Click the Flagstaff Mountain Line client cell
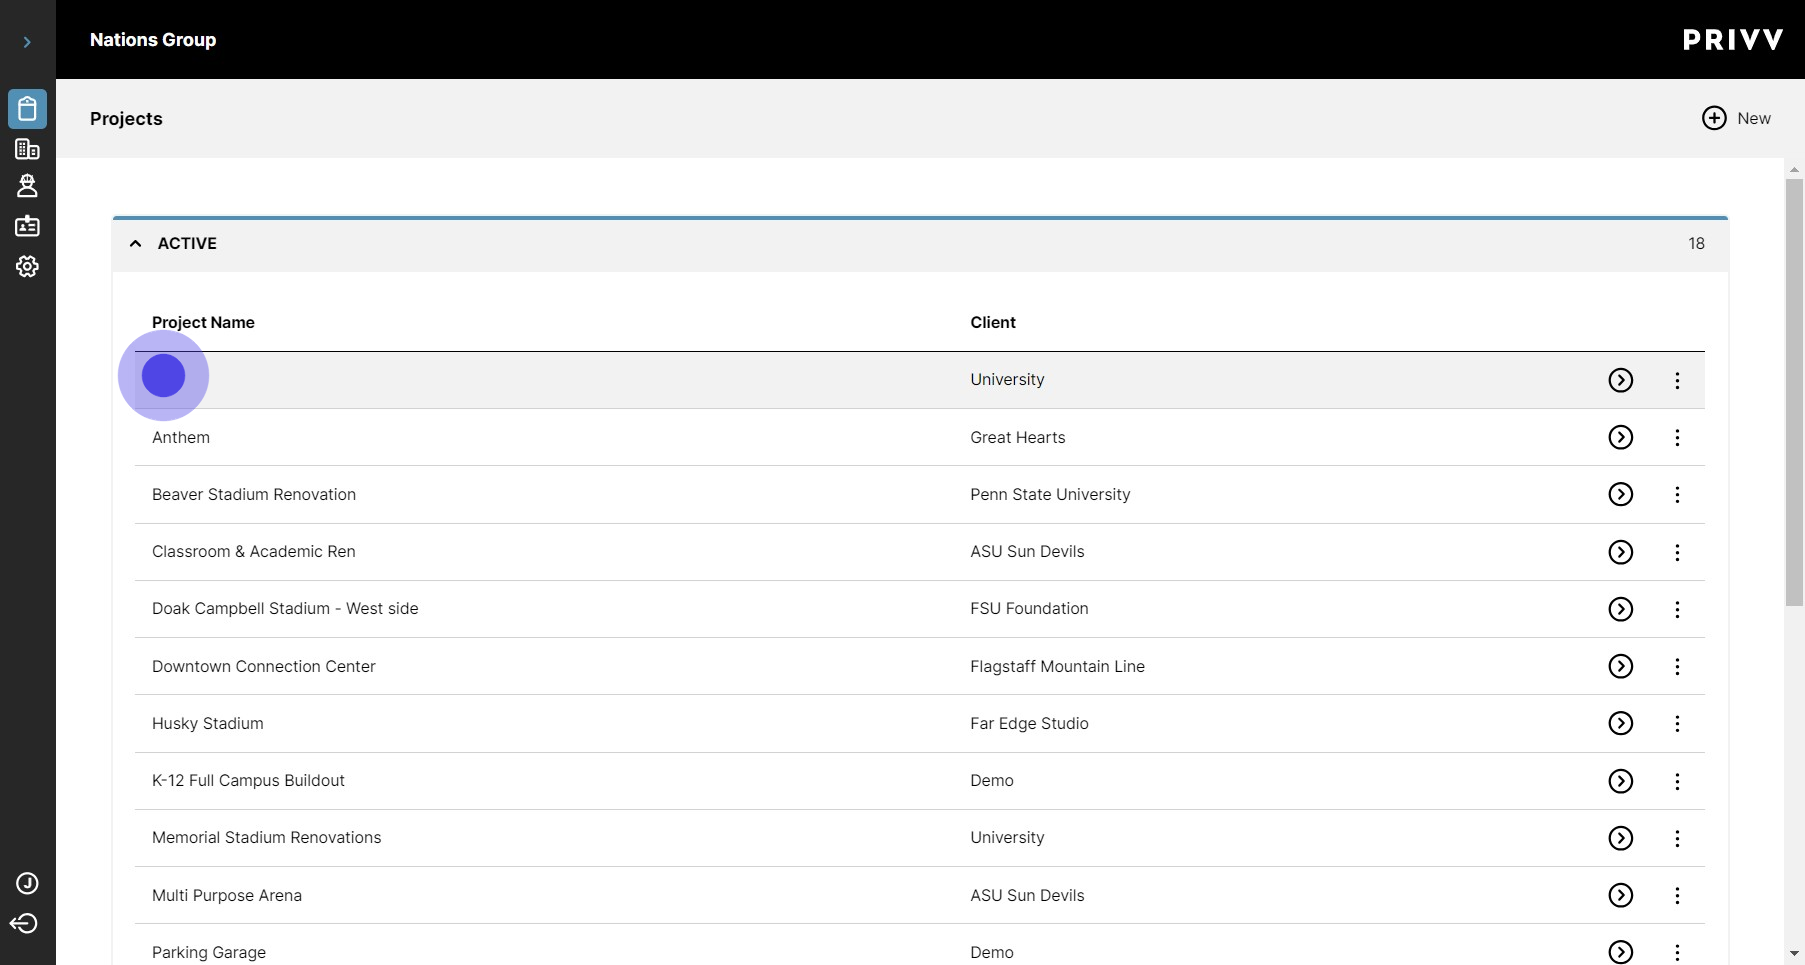Image resolution: width=1805 pixels, height=965 pixels. [1057, 666]
